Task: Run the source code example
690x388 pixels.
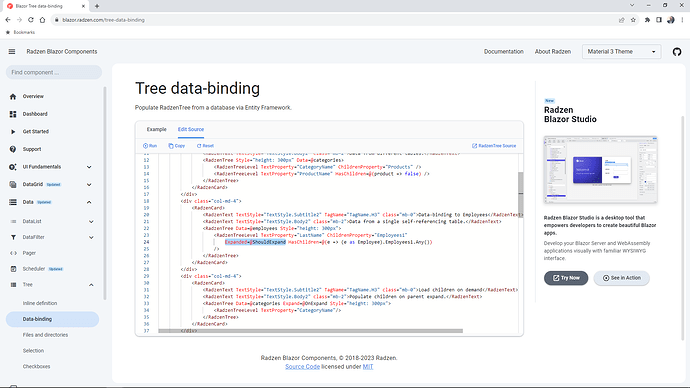Action: pyautogui.click(x=150, y=146)
